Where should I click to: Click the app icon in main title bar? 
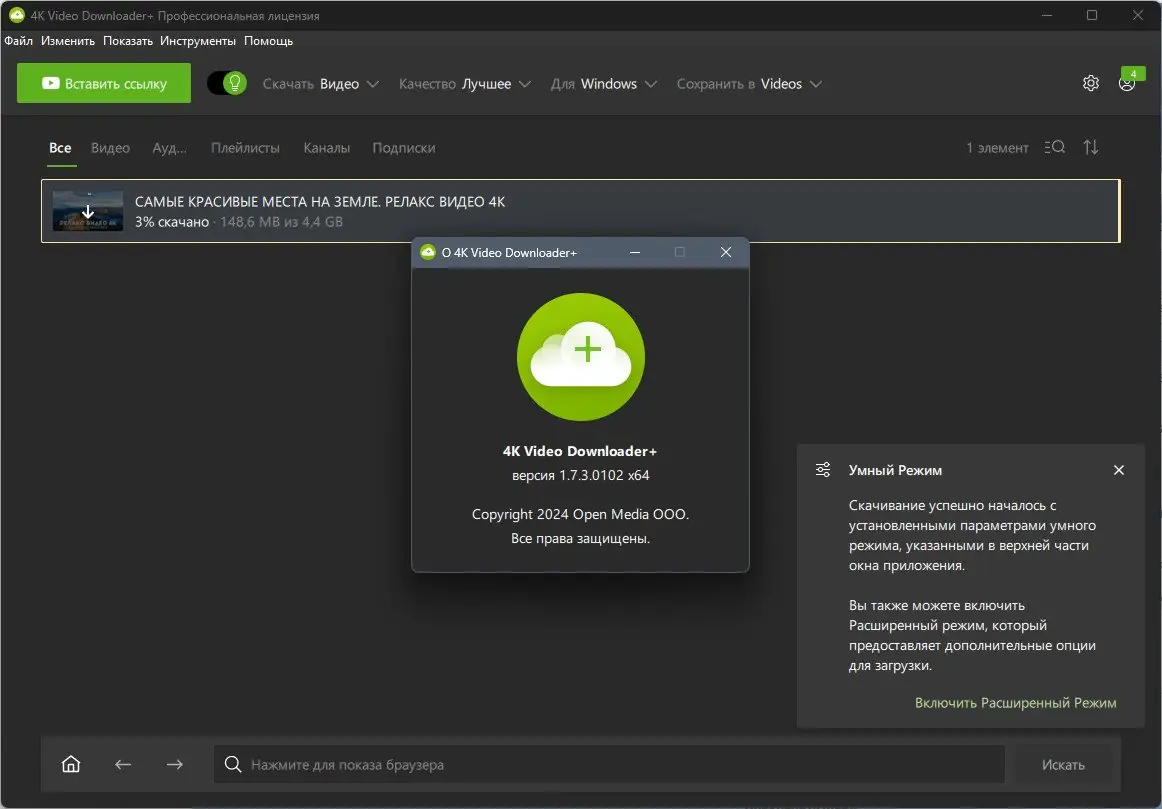click(x=16, y=15)
